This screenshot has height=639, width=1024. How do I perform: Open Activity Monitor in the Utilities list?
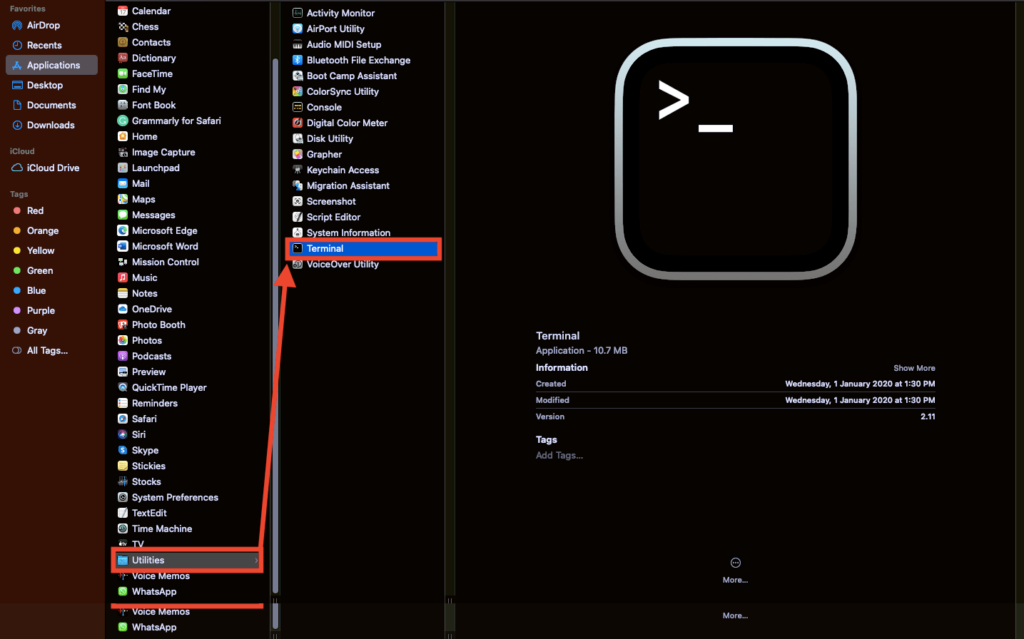pos(340,13)
